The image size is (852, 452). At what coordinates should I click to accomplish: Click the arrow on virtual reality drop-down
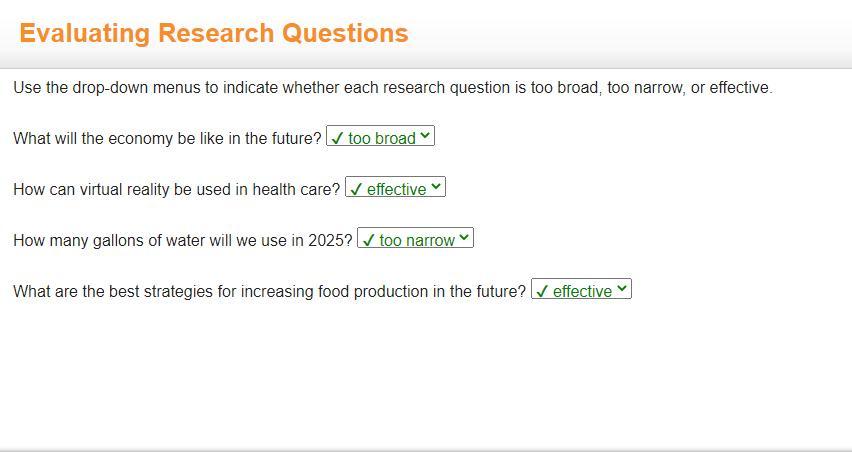[437, 187]
